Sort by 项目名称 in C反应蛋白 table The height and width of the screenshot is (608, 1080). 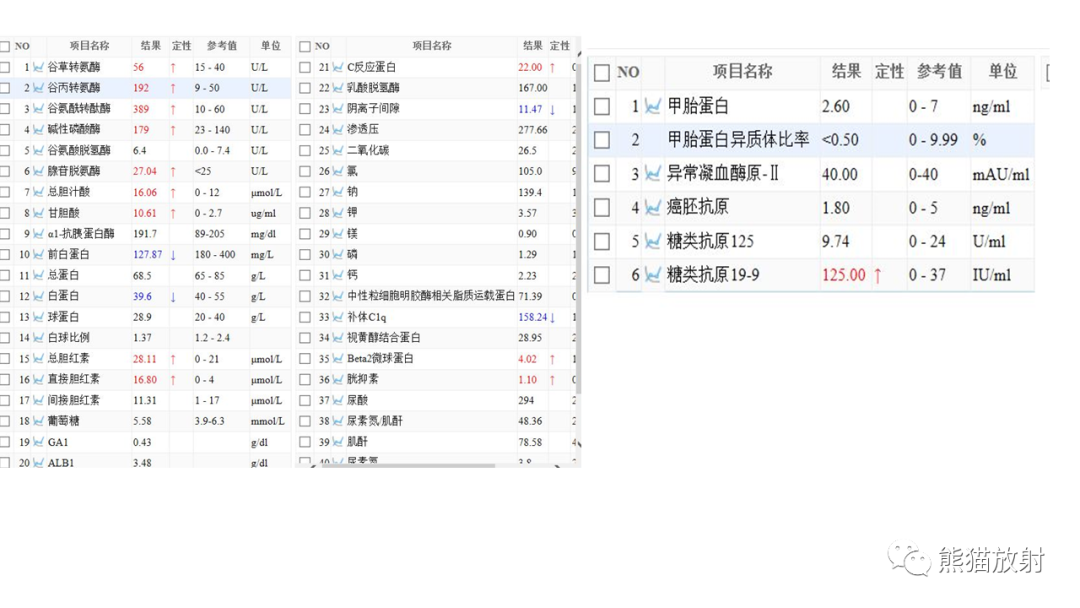click(x=432, y=46)
